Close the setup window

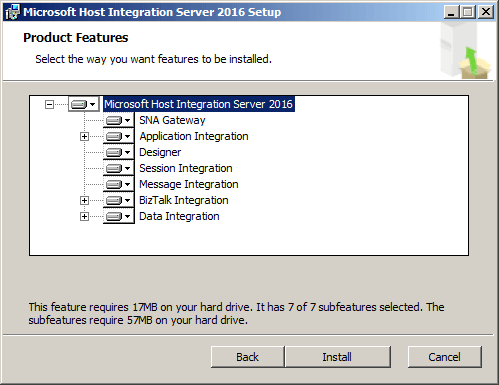[486, 12]
